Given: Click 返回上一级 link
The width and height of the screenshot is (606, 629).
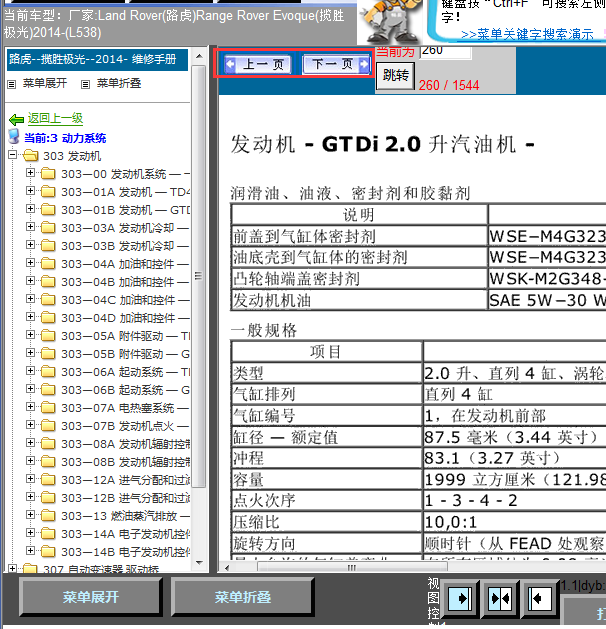Looking at the screenshot, I should coord(55,118).
